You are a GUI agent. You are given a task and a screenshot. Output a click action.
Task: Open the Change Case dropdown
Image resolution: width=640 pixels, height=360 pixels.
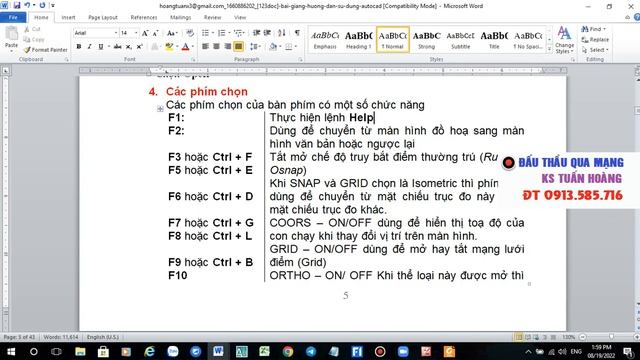click(x=172, y=33)
